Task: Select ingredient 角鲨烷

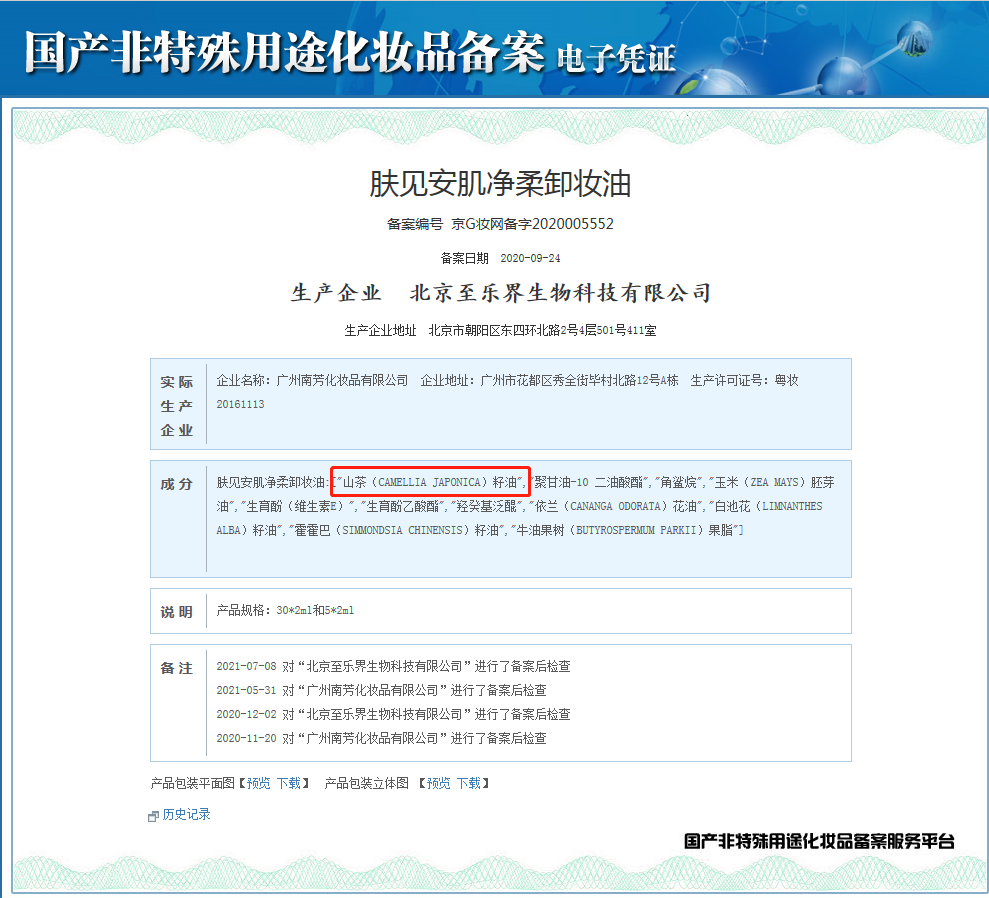Action: tap(679, 482)
